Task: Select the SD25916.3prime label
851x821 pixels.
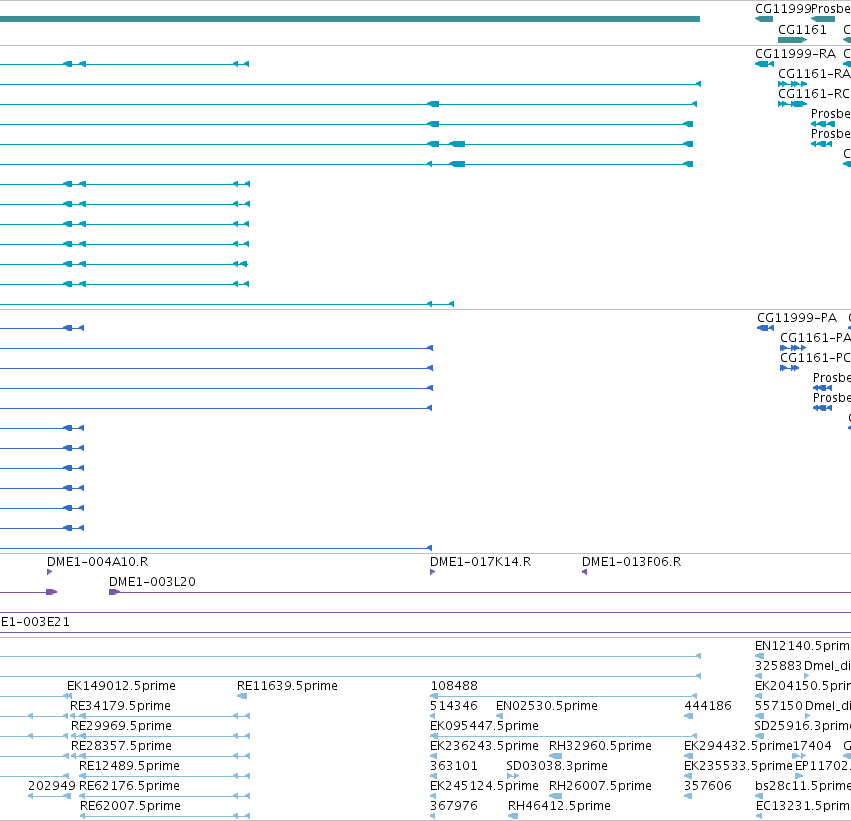Action: [x=803, y=725]
